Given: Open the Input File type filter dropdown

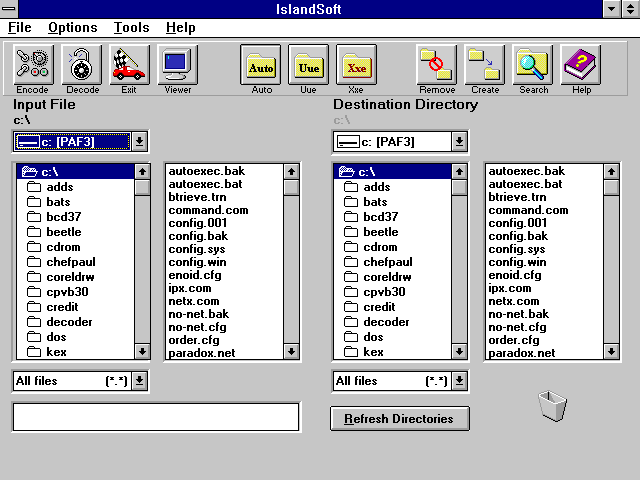Looking at the screenshot, I should (x=140, y=381).
